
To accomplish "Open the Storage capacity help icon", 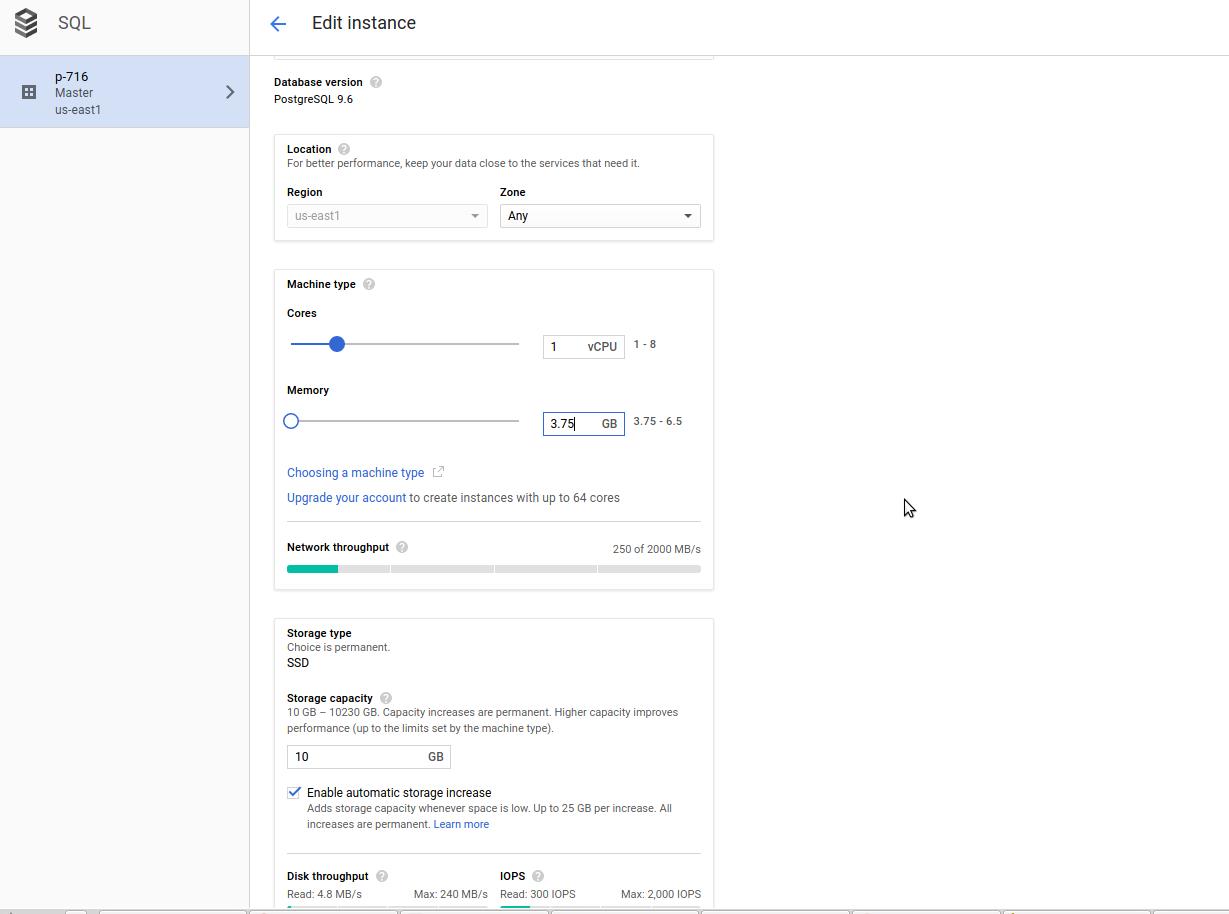I will pos(386,698).
